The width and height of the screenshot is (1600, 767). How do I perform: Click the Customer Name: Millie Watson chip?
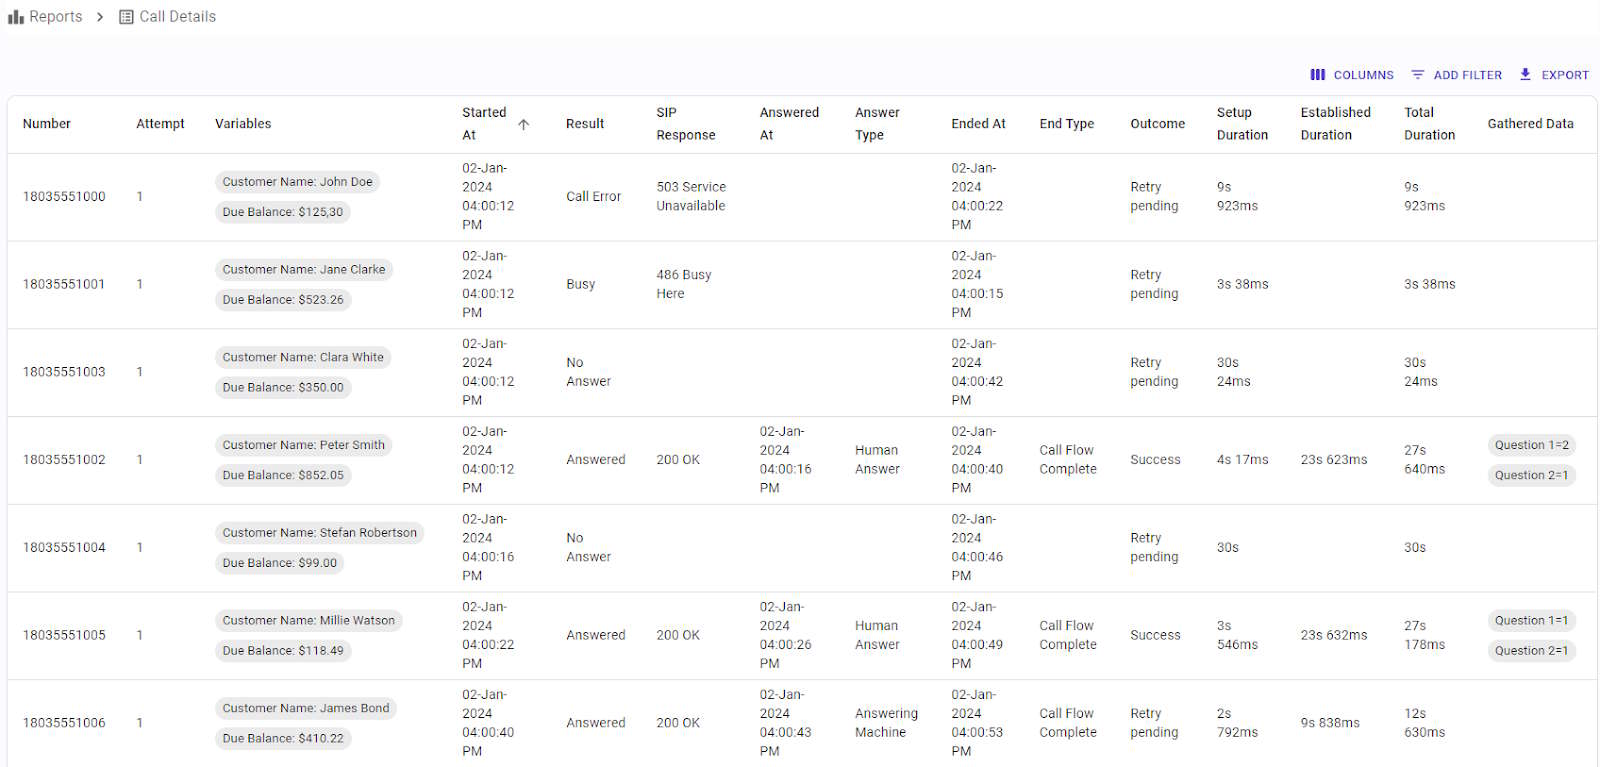(x=309, y=621)
